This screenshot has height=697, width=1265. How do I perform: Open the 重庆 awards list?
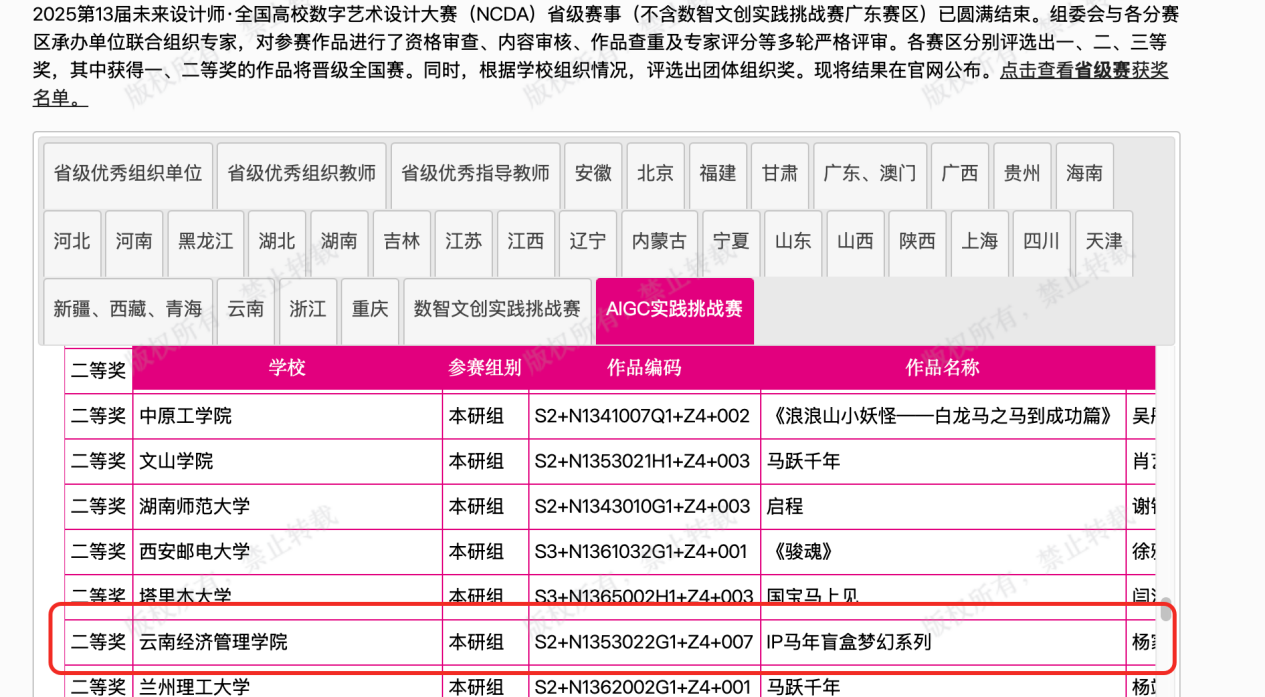369,310
